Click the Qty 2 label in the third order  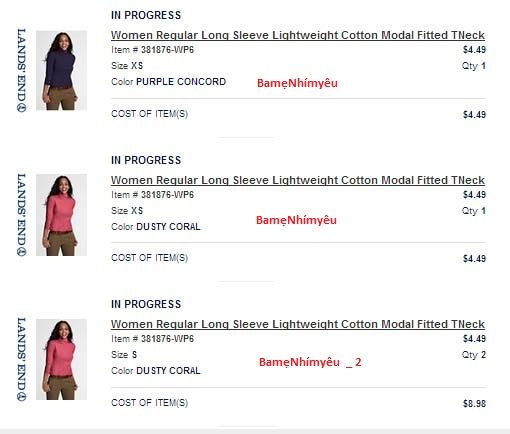(474, 355)
